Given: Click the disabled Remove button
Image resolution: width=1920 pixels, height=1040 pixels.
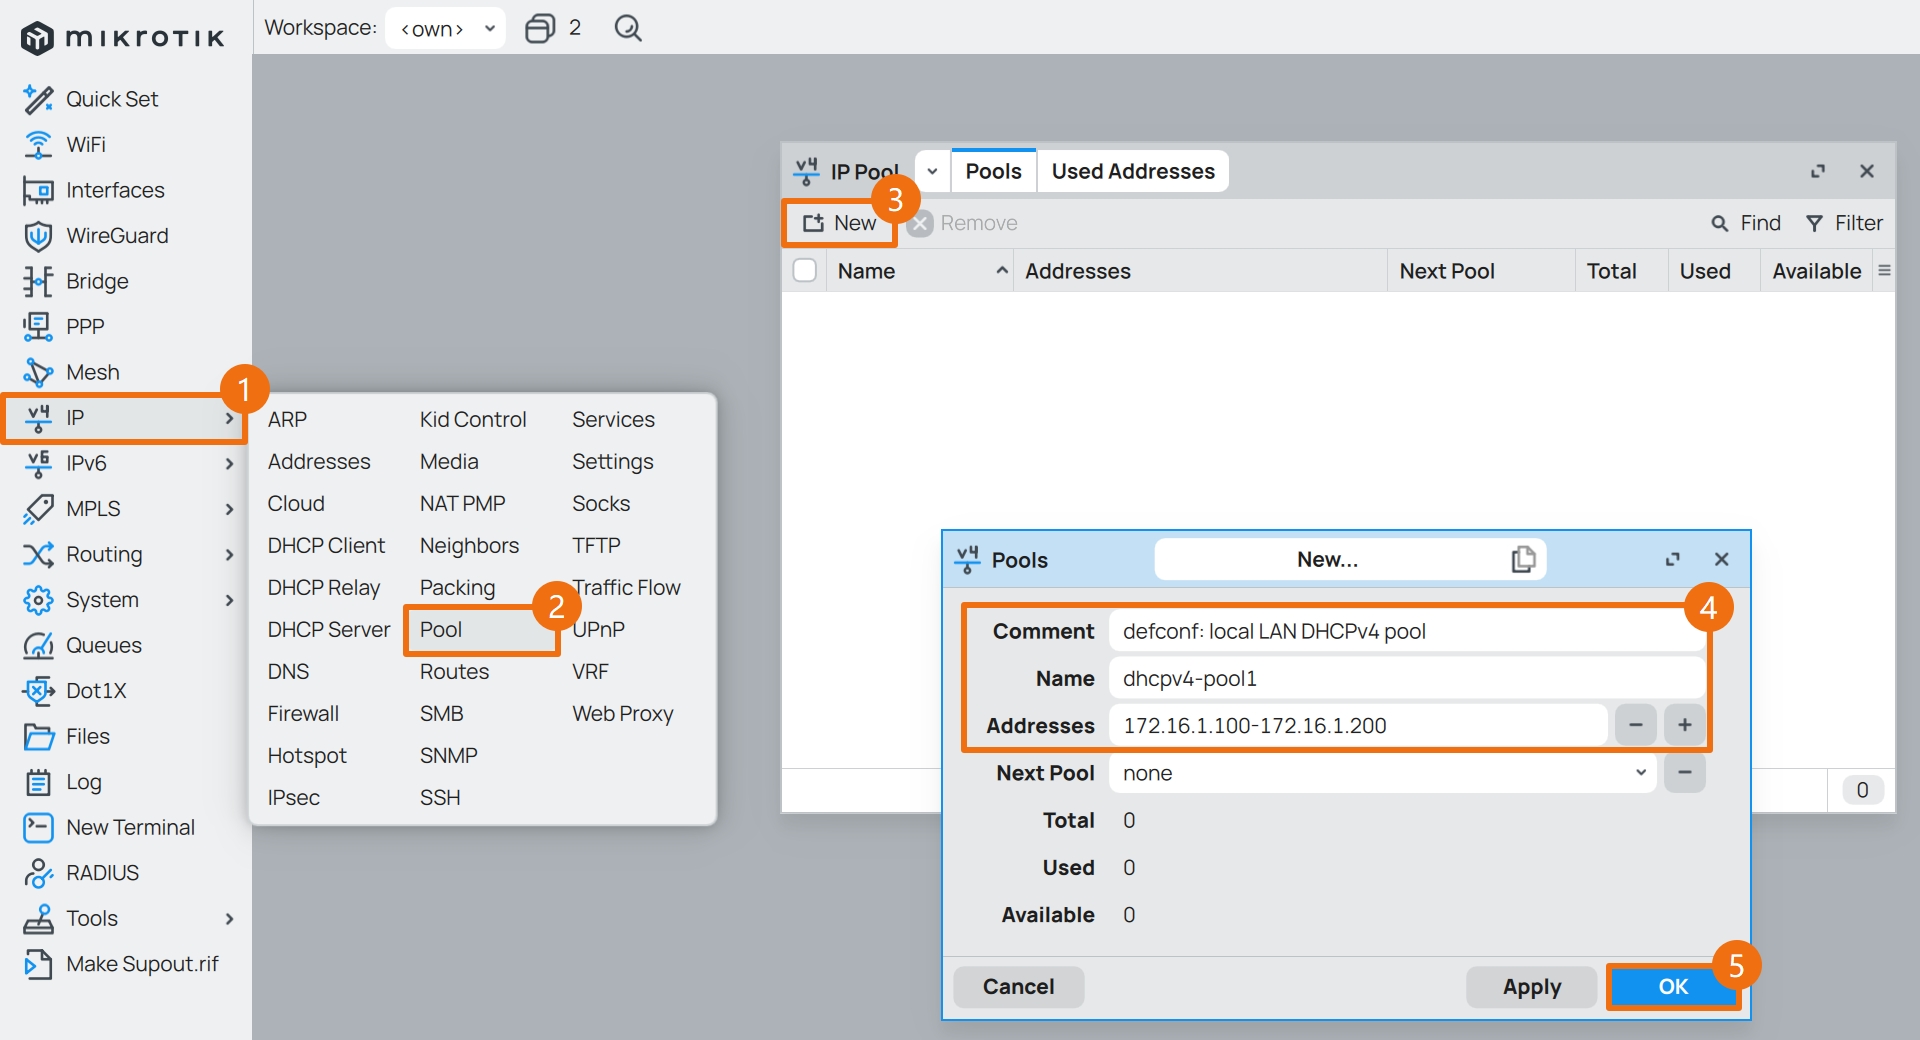Looking at the screenshot, I should point(963,223).
